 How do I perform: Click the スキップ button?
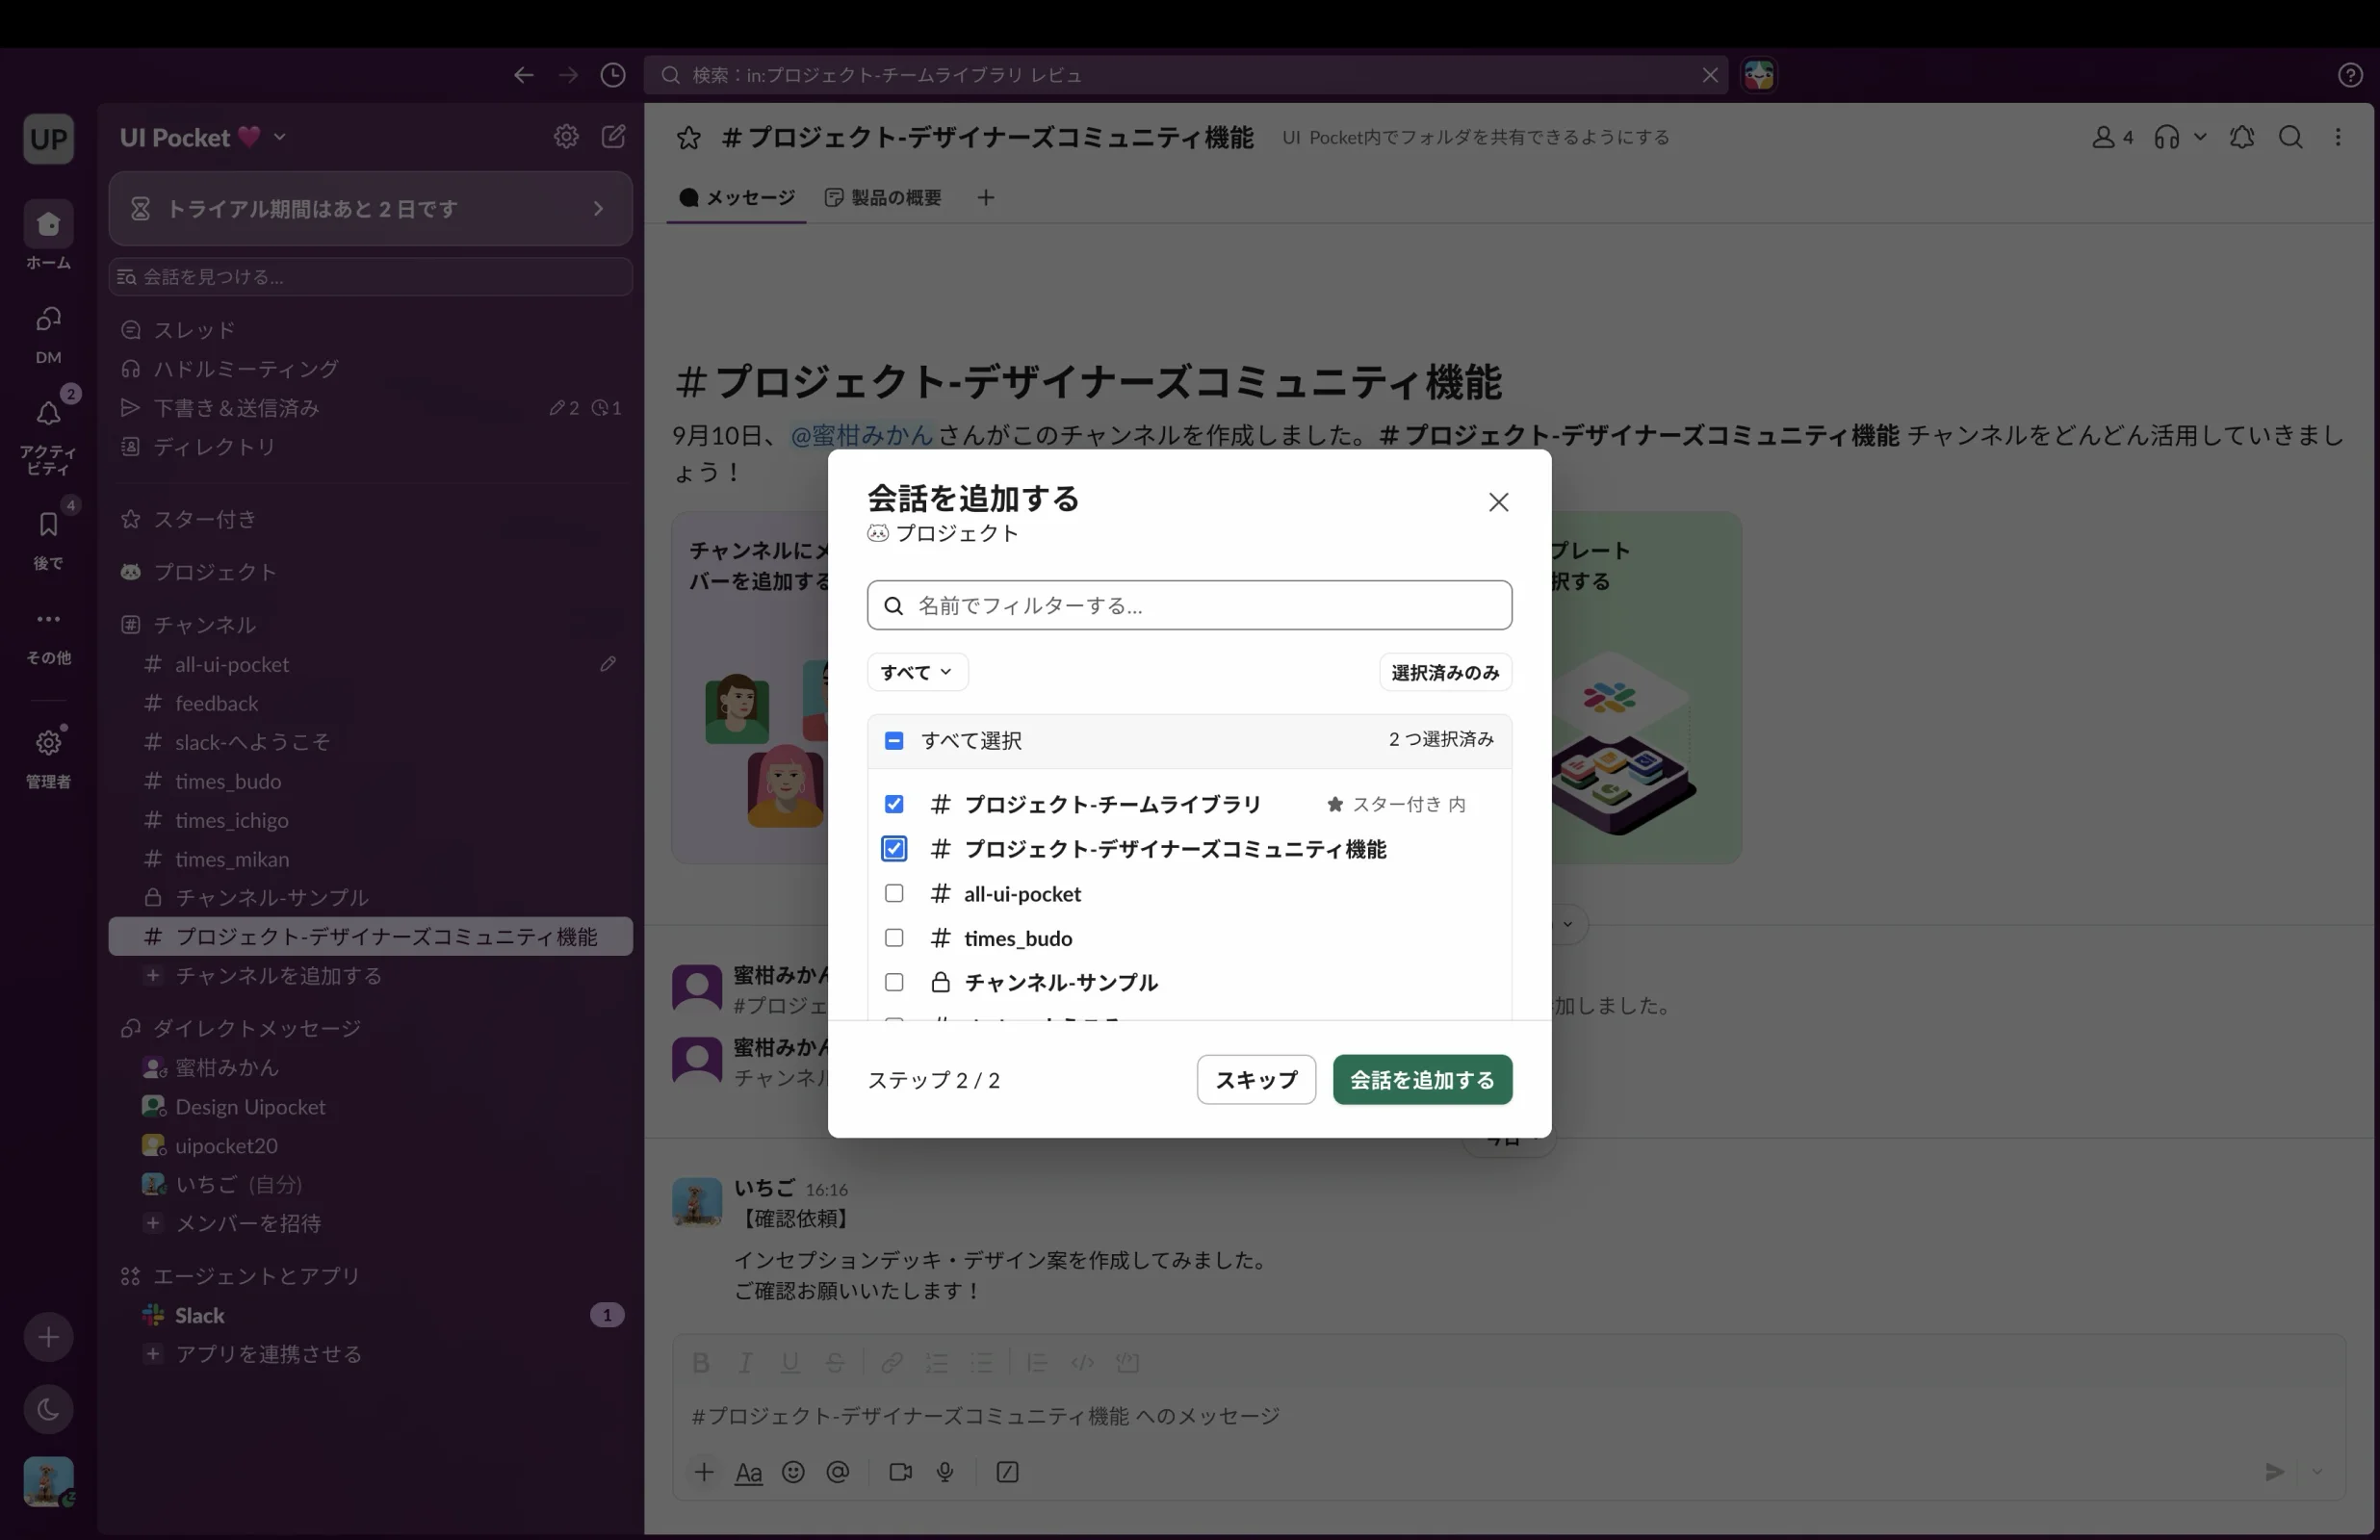[x=1256, y=1080]
